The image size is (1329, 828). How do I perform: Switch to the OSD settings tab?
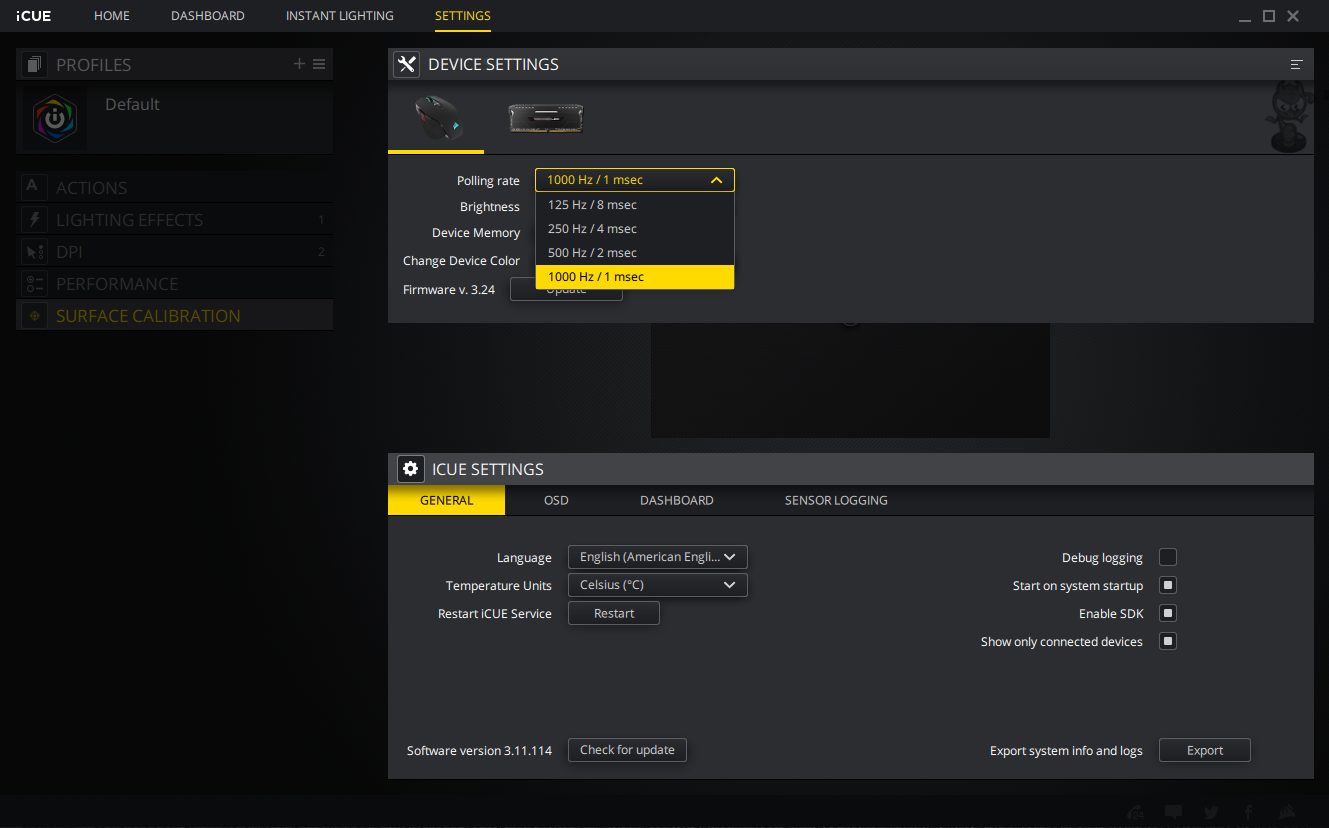tap(556, 500)
